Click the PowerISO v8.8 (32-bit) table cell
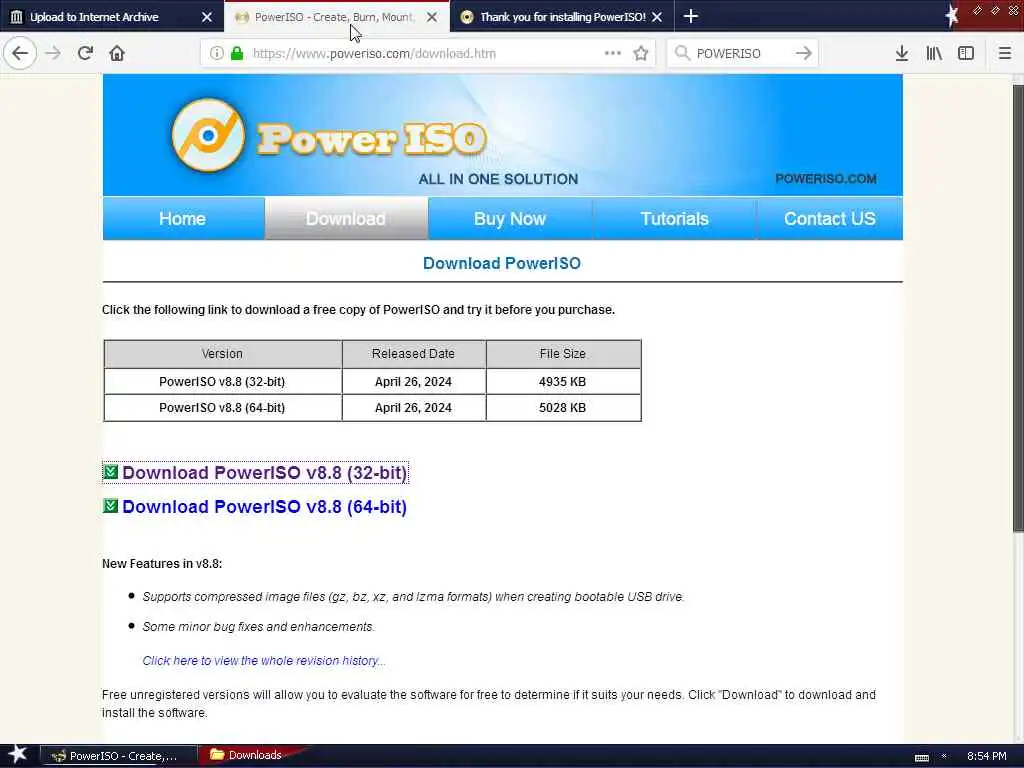 coord(222,381)
